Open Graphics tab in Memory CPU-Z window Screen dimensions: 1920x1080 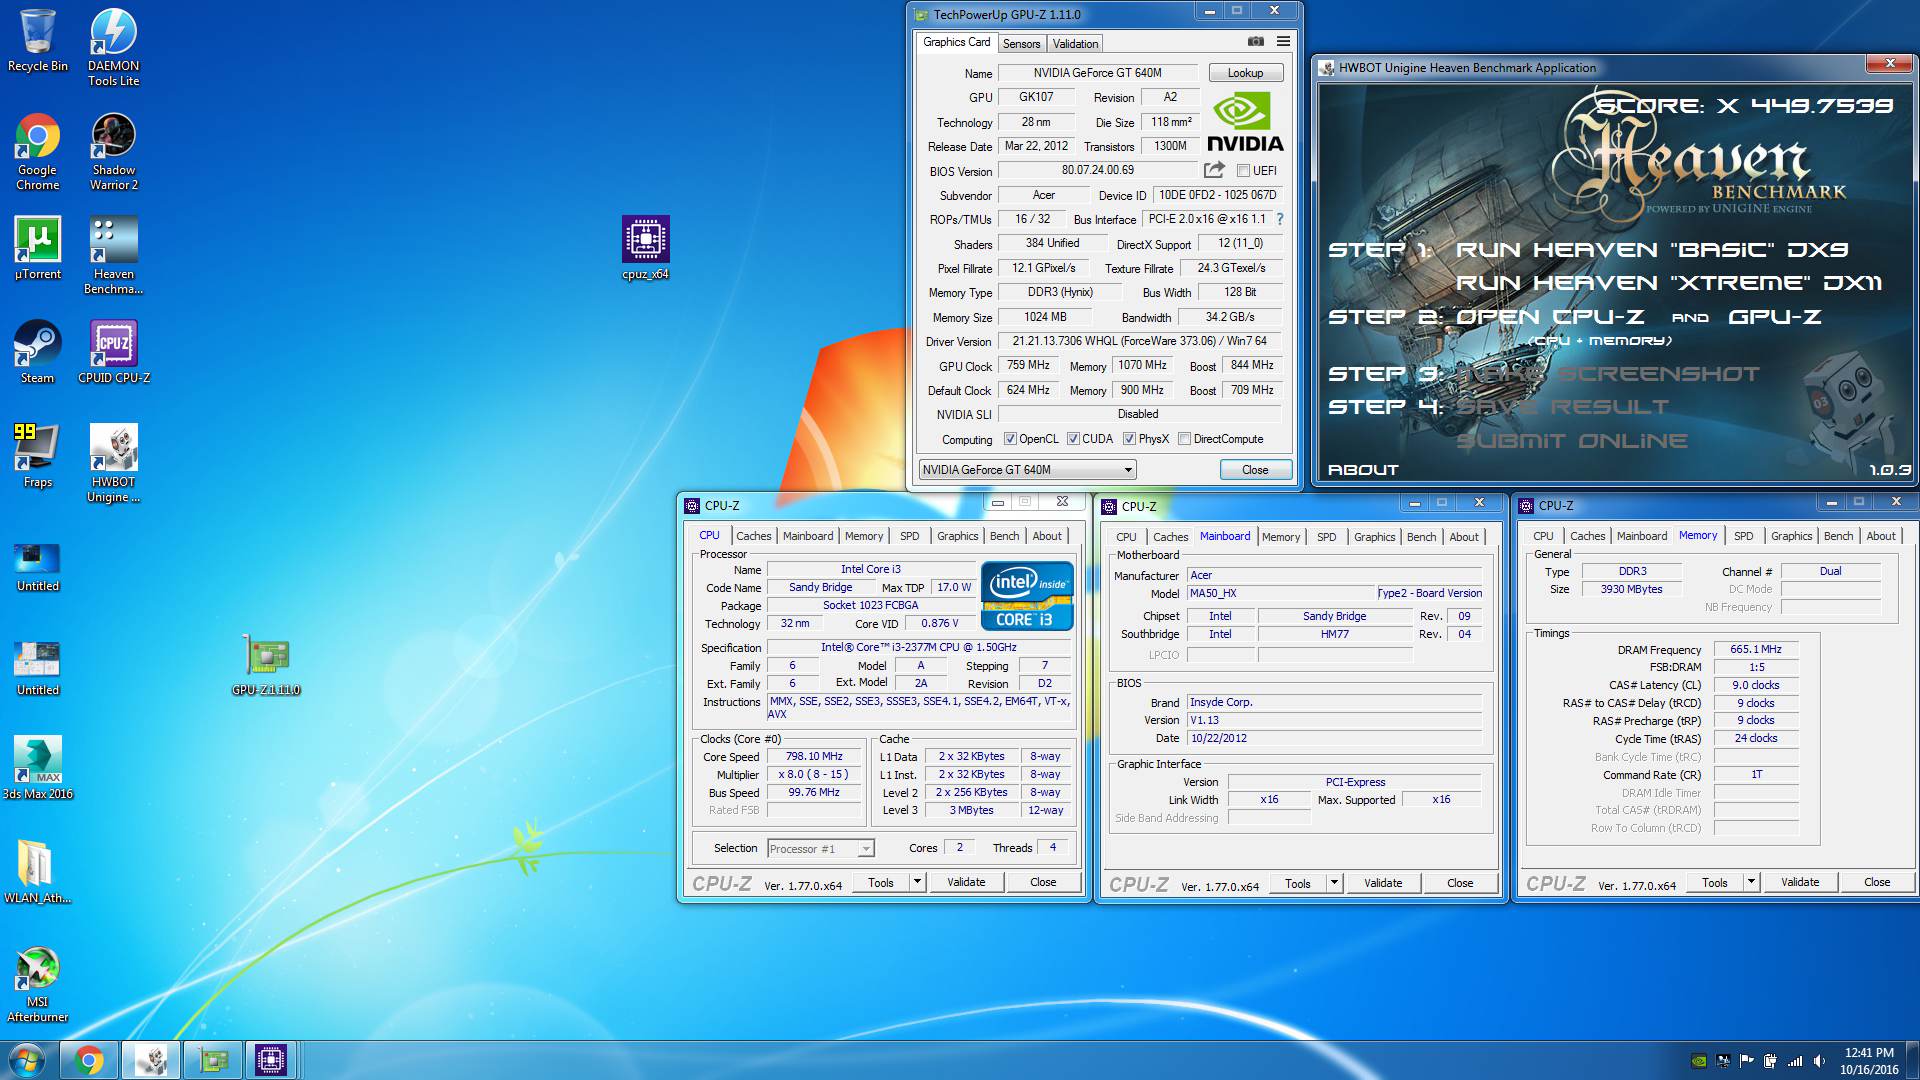(1791, 536)
